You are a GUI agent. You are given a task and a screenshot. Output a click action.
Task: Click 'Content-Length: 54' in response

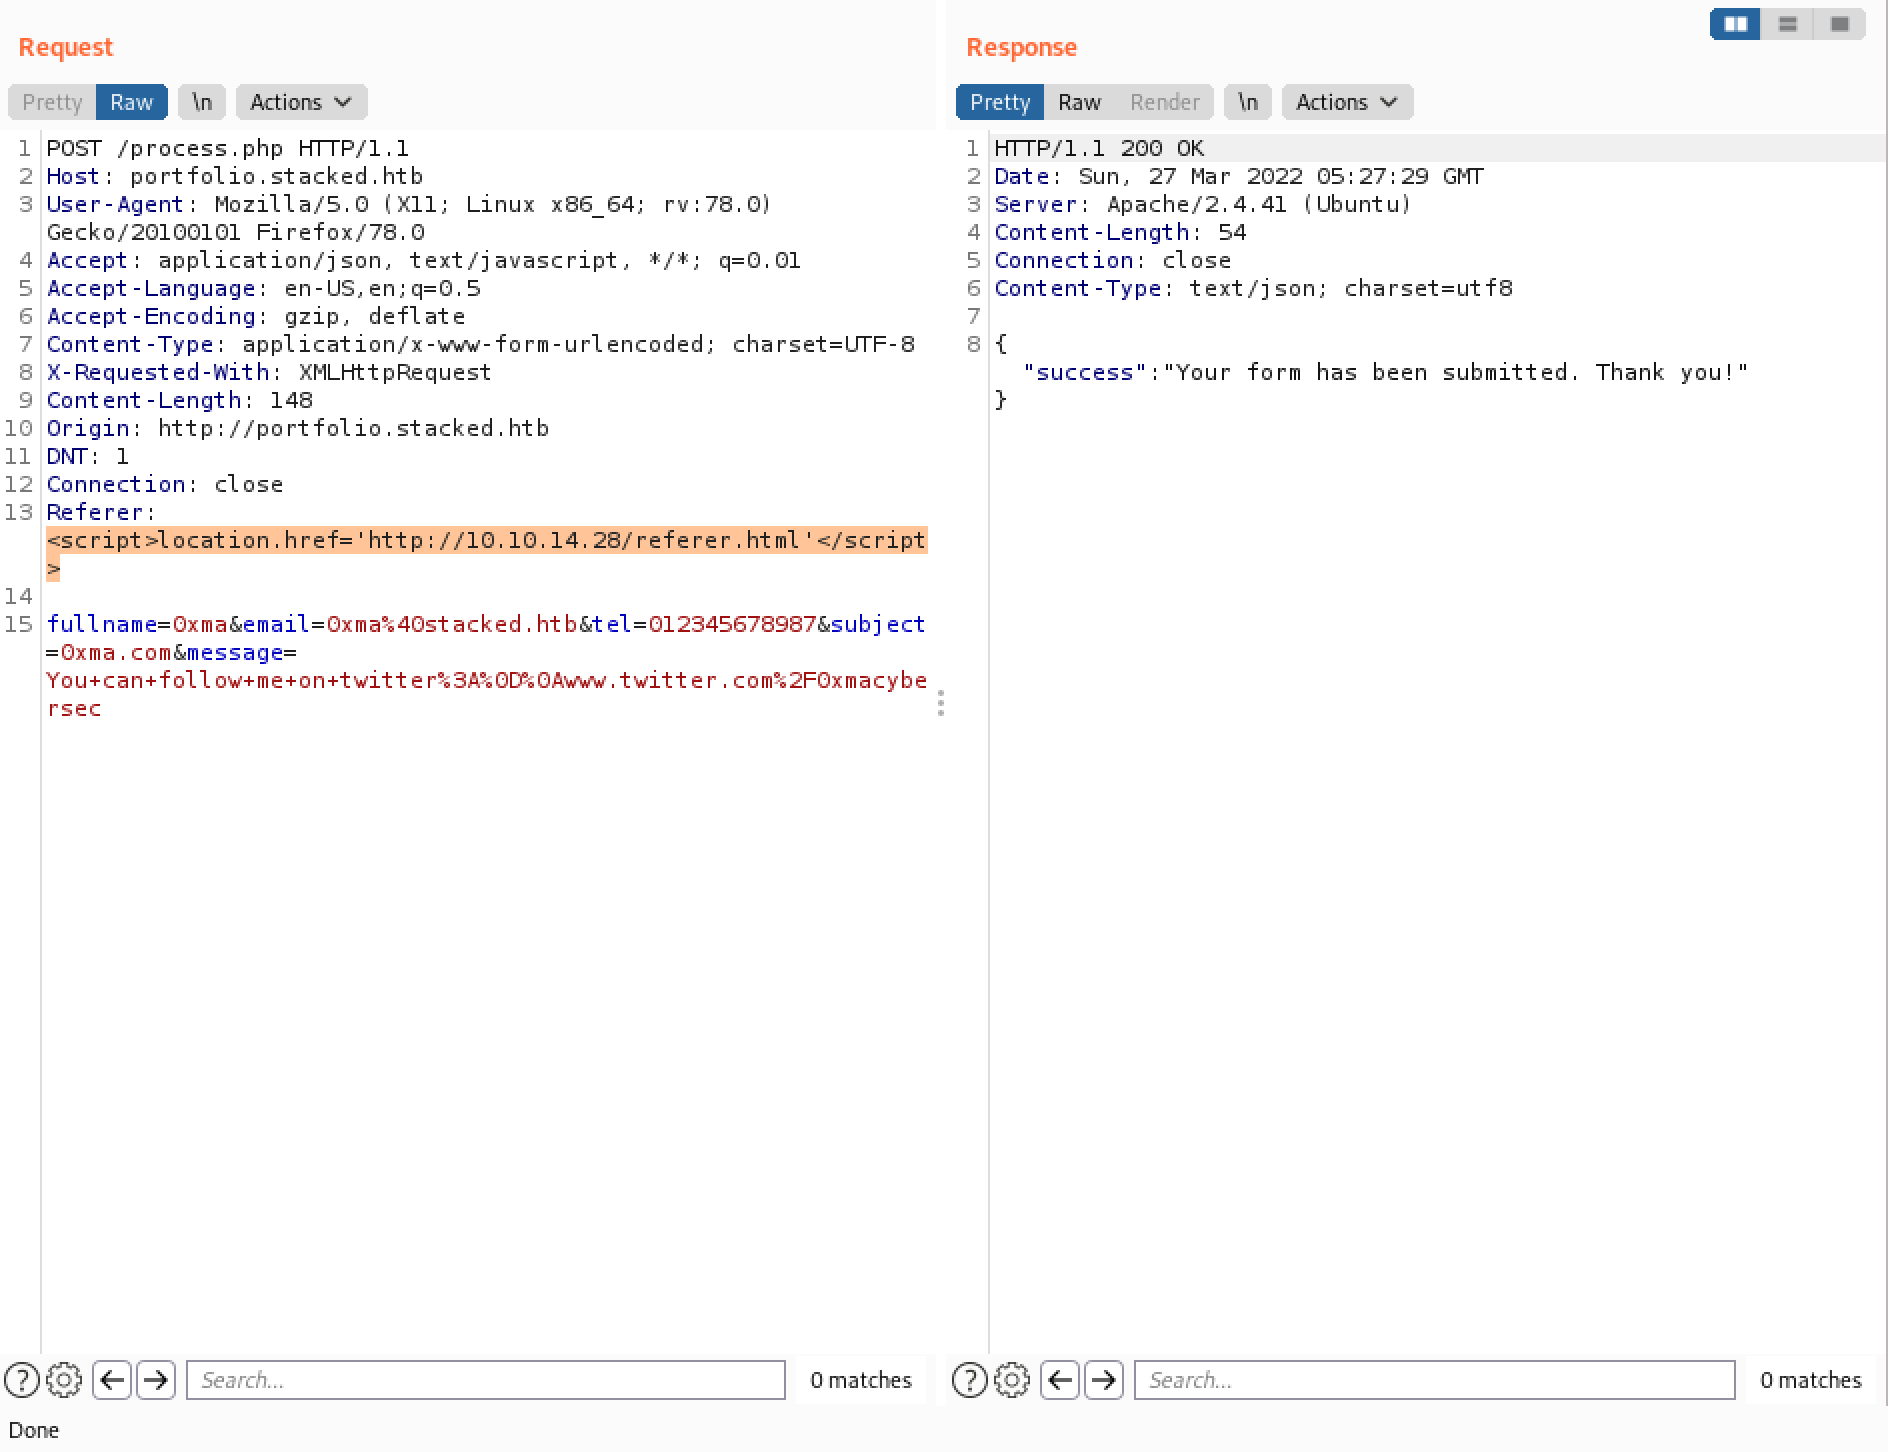pyautogui.click(x=1120, y=232)
